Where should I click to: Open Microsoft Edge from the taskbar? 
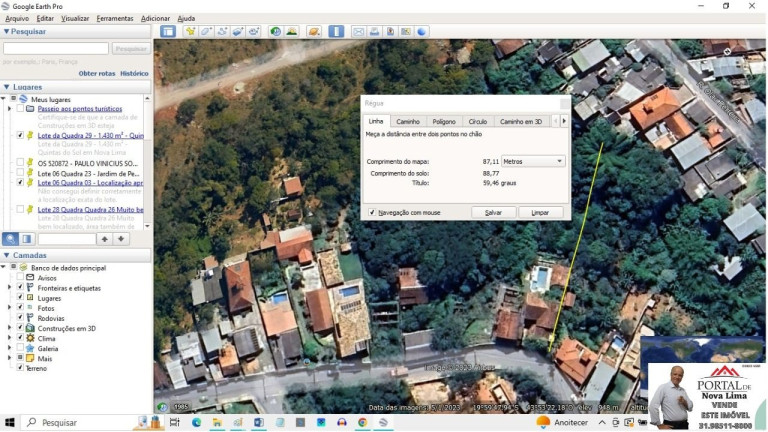point(196,422)
